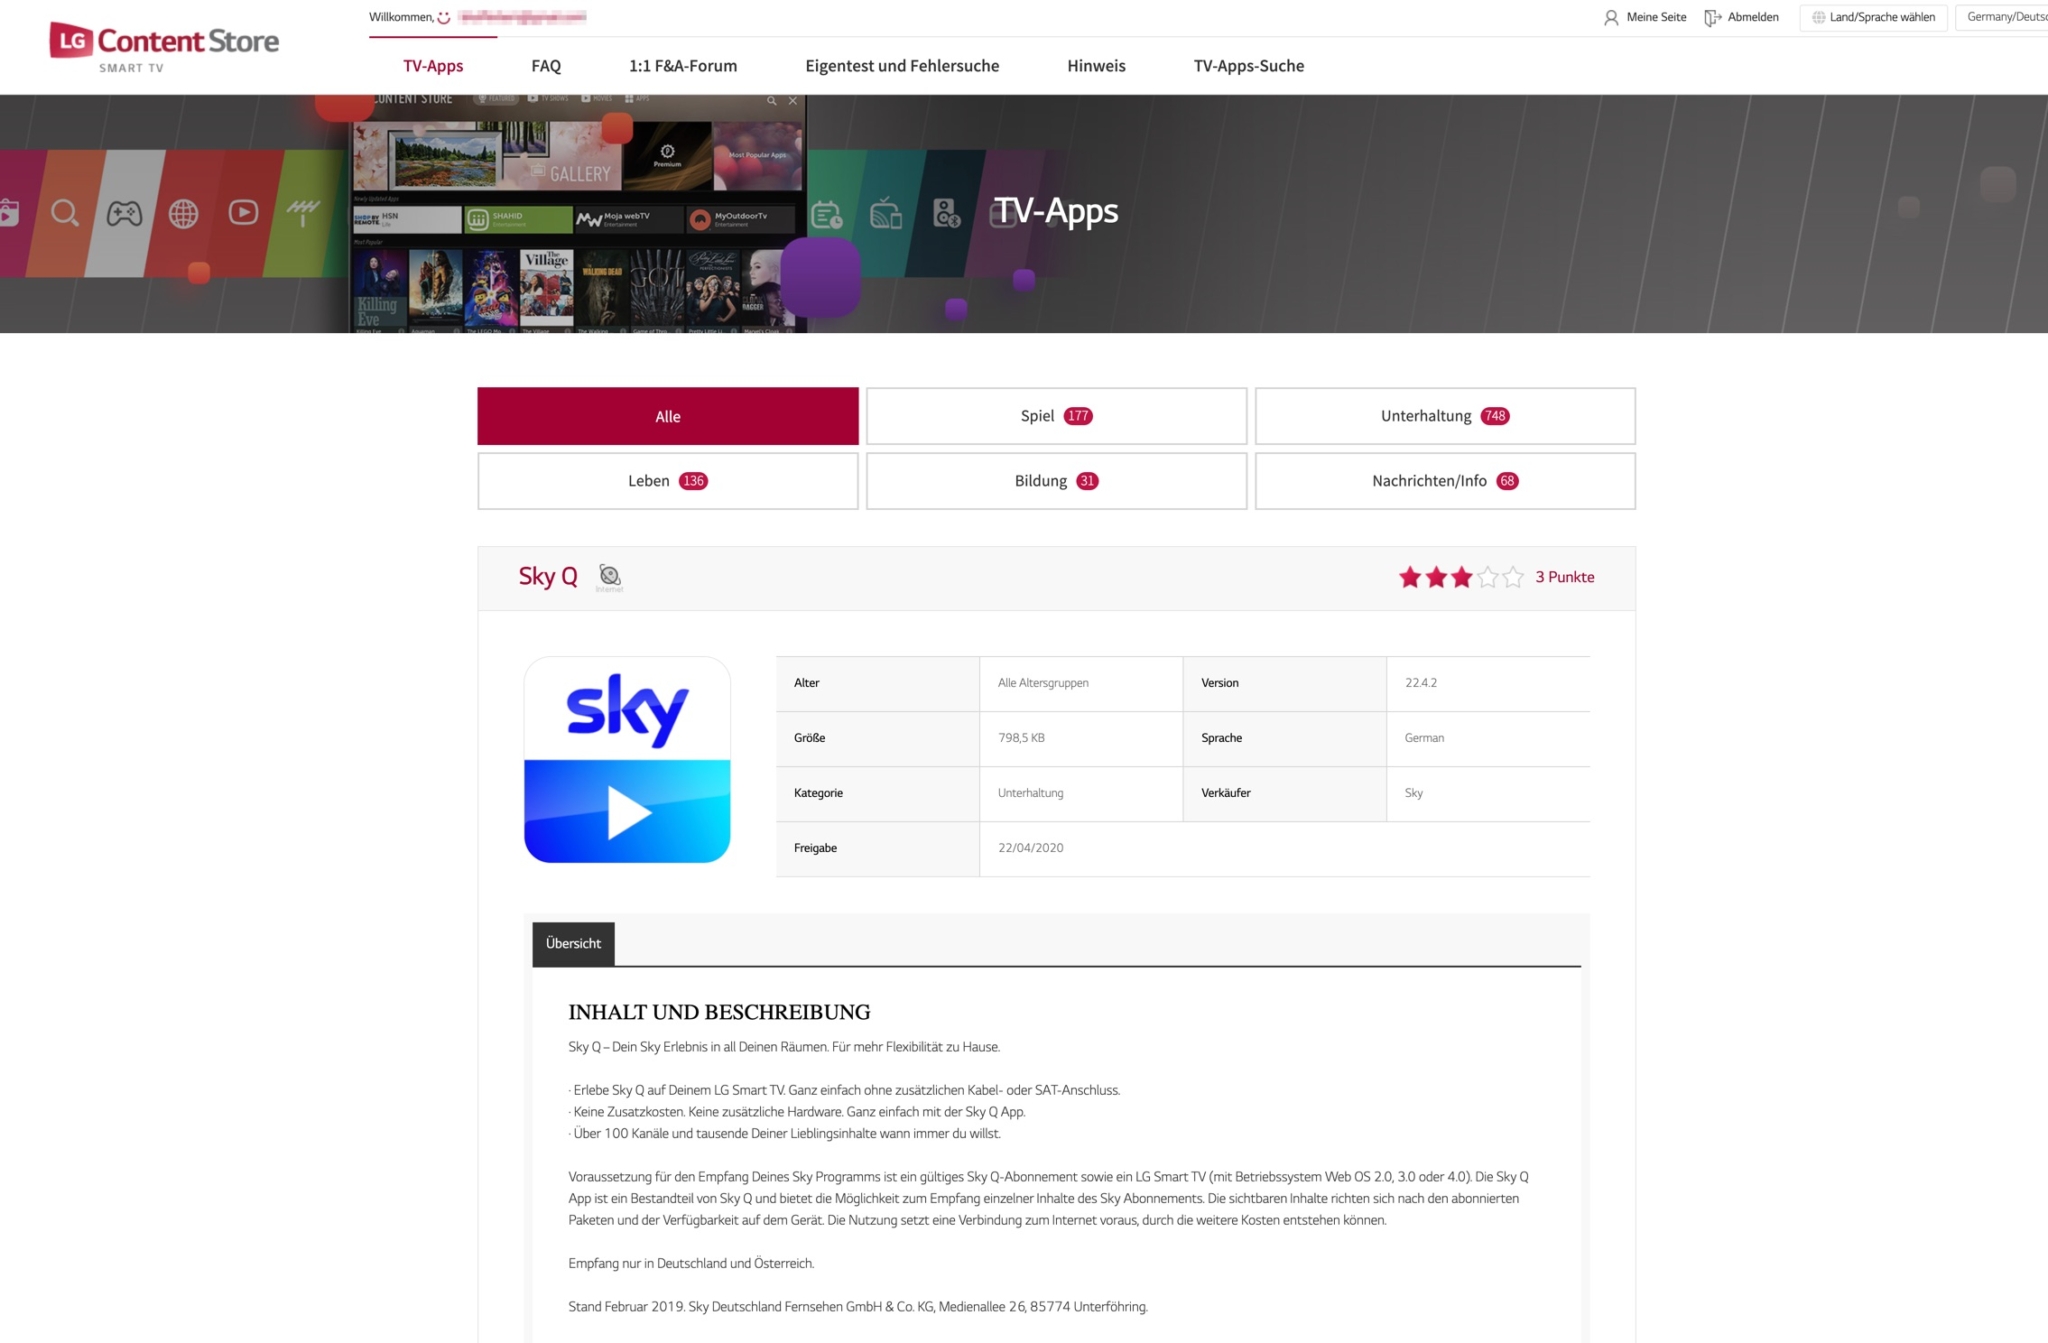Image resolution: width=2048 pixels, height=1343 pixels.
Task: Click the LG Content Store logo
Action: (x=163, y=40)
